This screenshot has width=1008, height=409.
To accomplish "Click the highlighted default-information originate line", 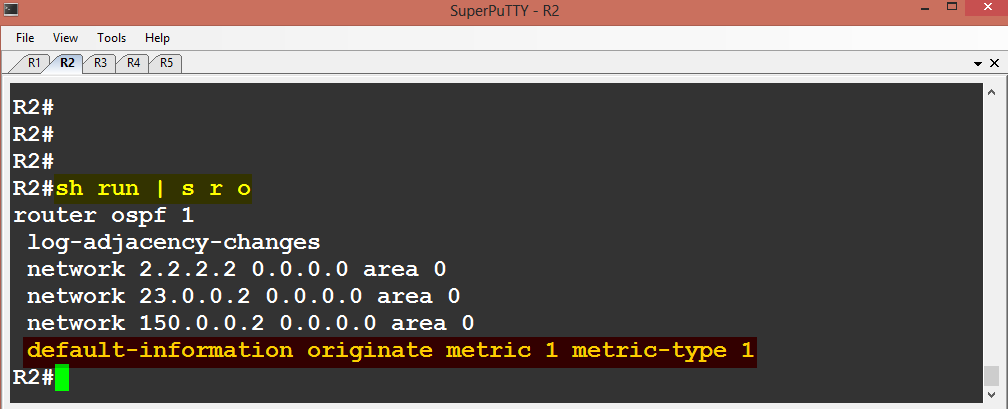I will pos(390,352).
